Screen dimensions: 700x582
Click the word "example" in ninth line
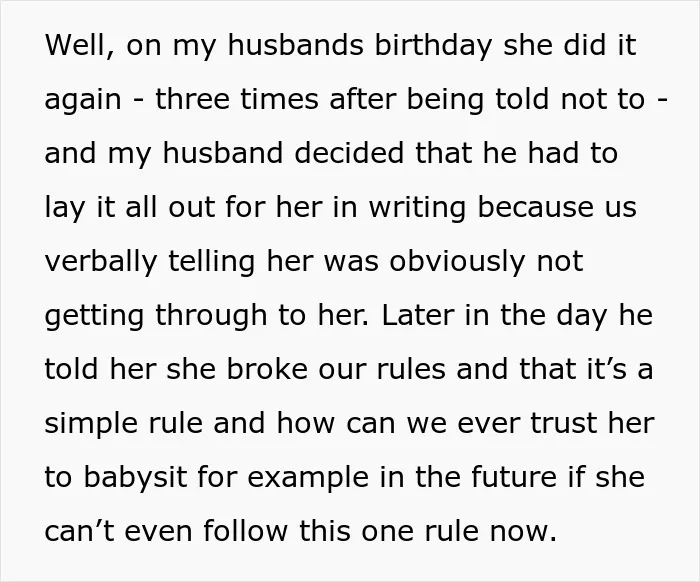(x=308, y=477)
